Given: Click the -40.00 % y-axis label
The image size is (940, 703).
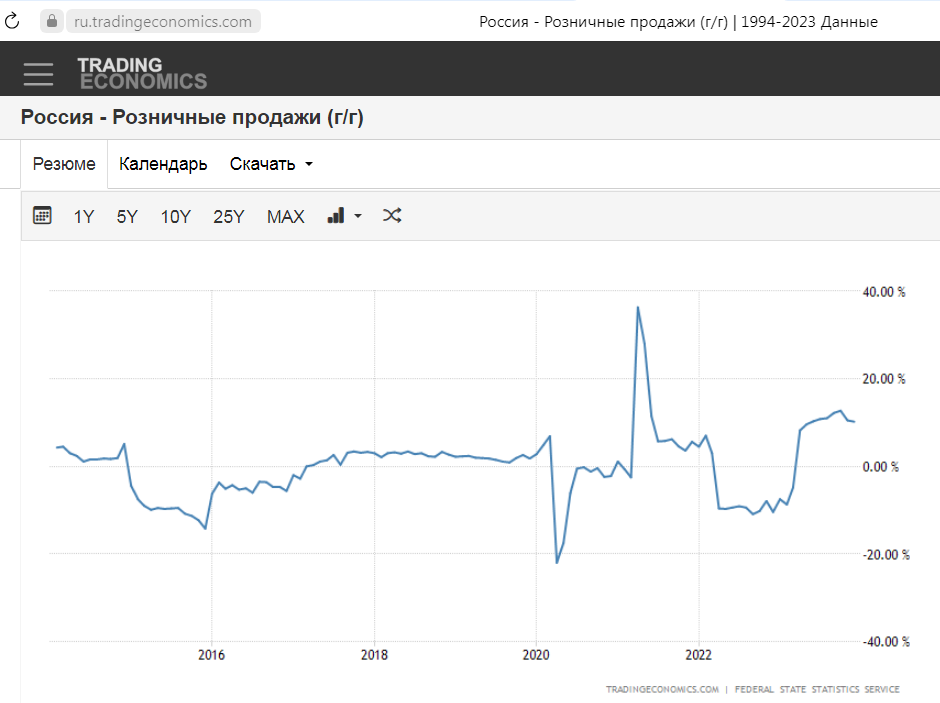Looking at the screenshot, I should click(x=886, y=642).
